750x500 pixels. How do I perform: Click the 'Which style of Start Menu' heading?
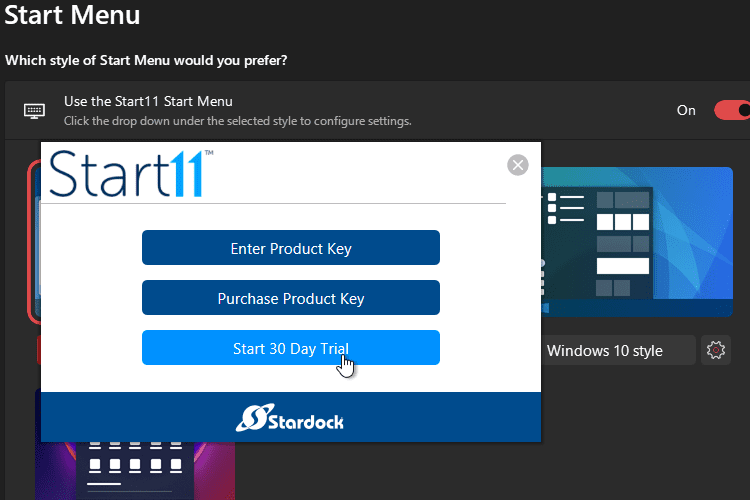click(x=146, y=60)
